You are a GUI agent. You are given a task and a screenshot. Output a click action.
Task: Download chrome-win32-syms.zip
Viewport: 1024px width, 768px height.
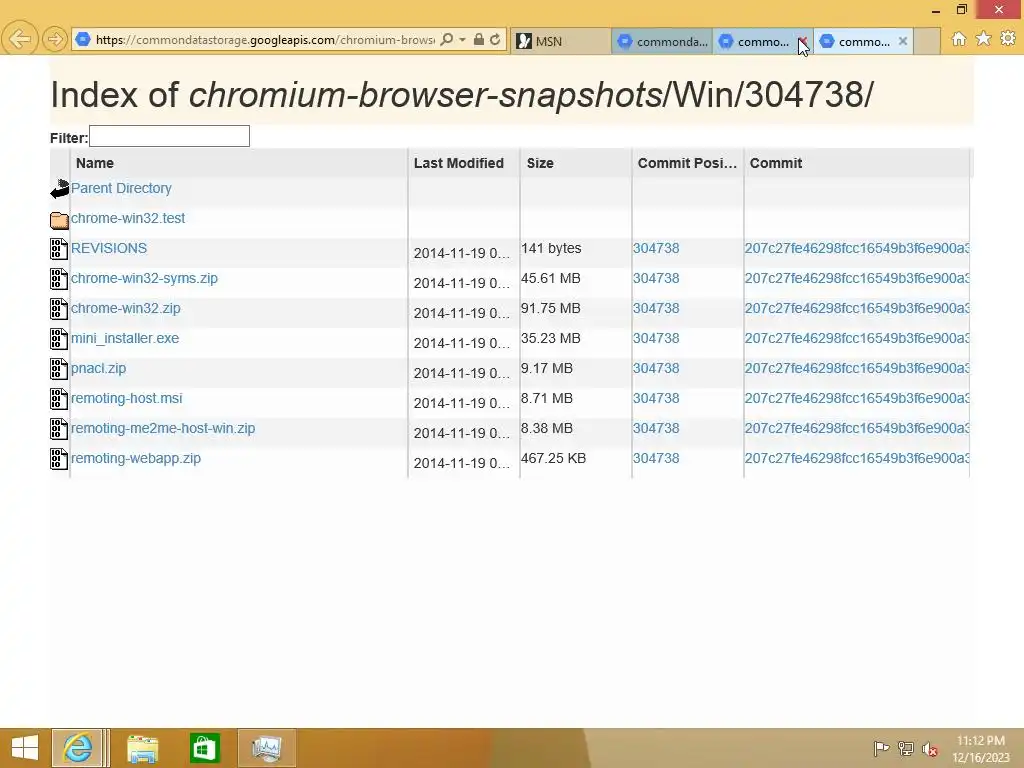point(144,278)
